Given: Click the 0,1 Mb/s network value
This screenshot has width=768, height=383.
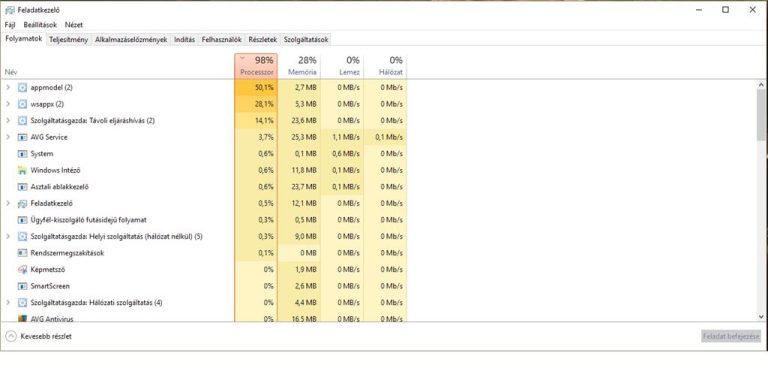Looking at the screenshot, I should (x=389, y=137).
